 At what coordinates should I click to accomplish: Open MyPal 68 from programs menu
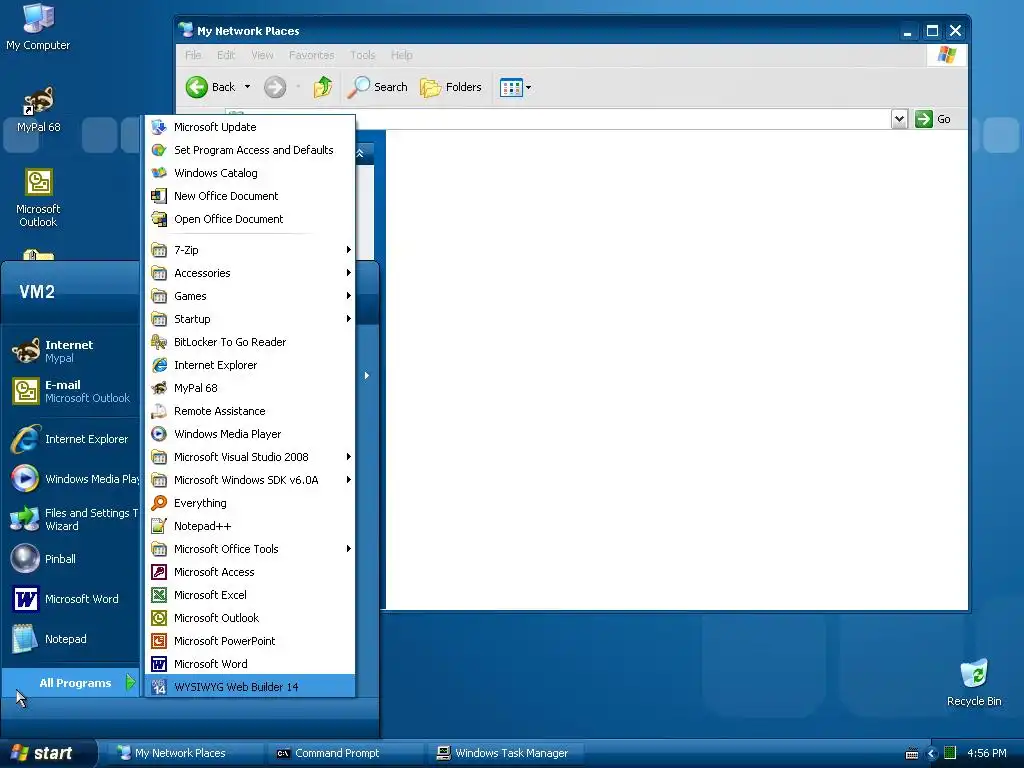pyautogui.click(x=250, y=388)
